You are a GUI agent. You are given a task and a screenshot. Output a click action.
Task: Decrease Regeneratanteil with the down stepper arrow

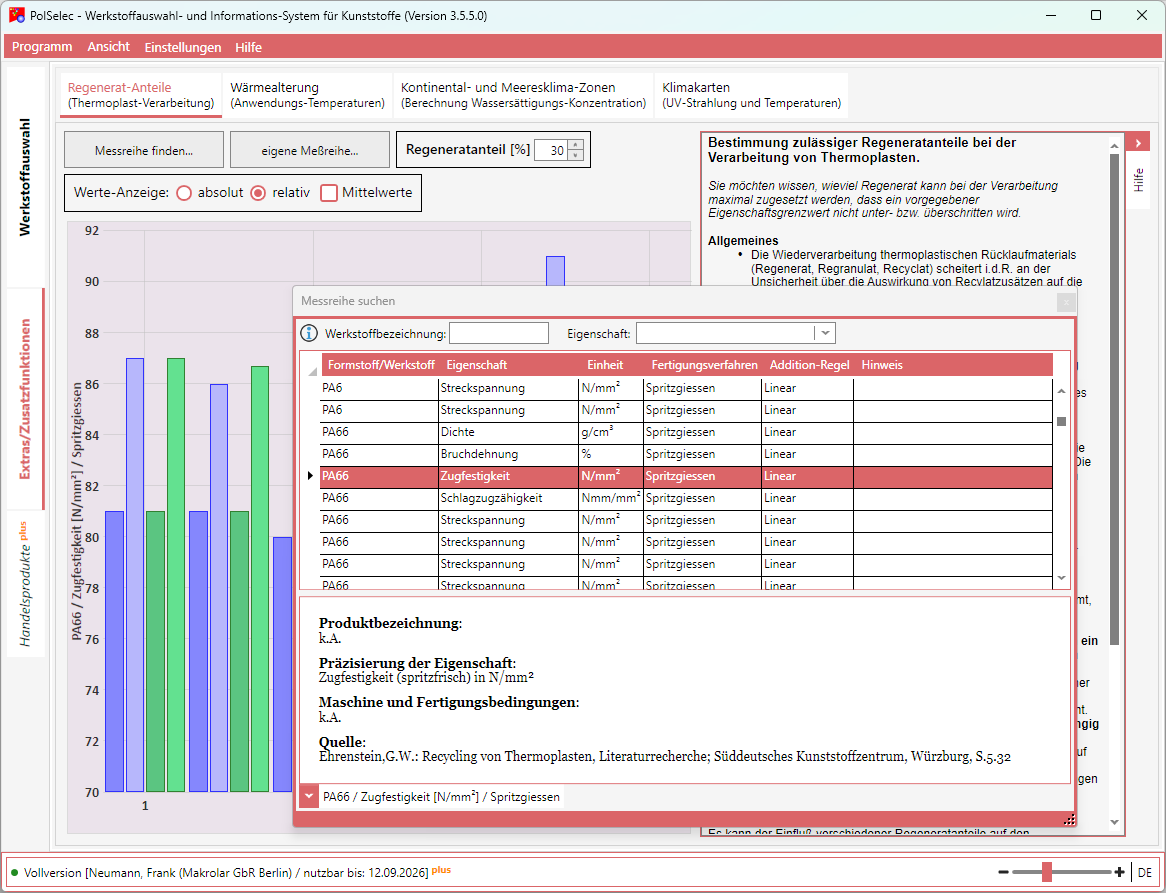click(x=575, y=155)
